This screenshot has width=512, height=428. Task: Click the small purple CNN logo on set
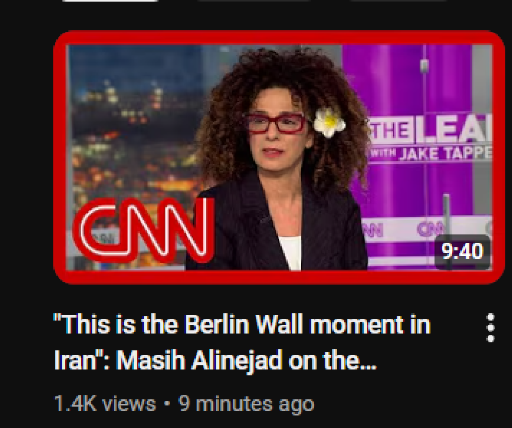(430, 229)
